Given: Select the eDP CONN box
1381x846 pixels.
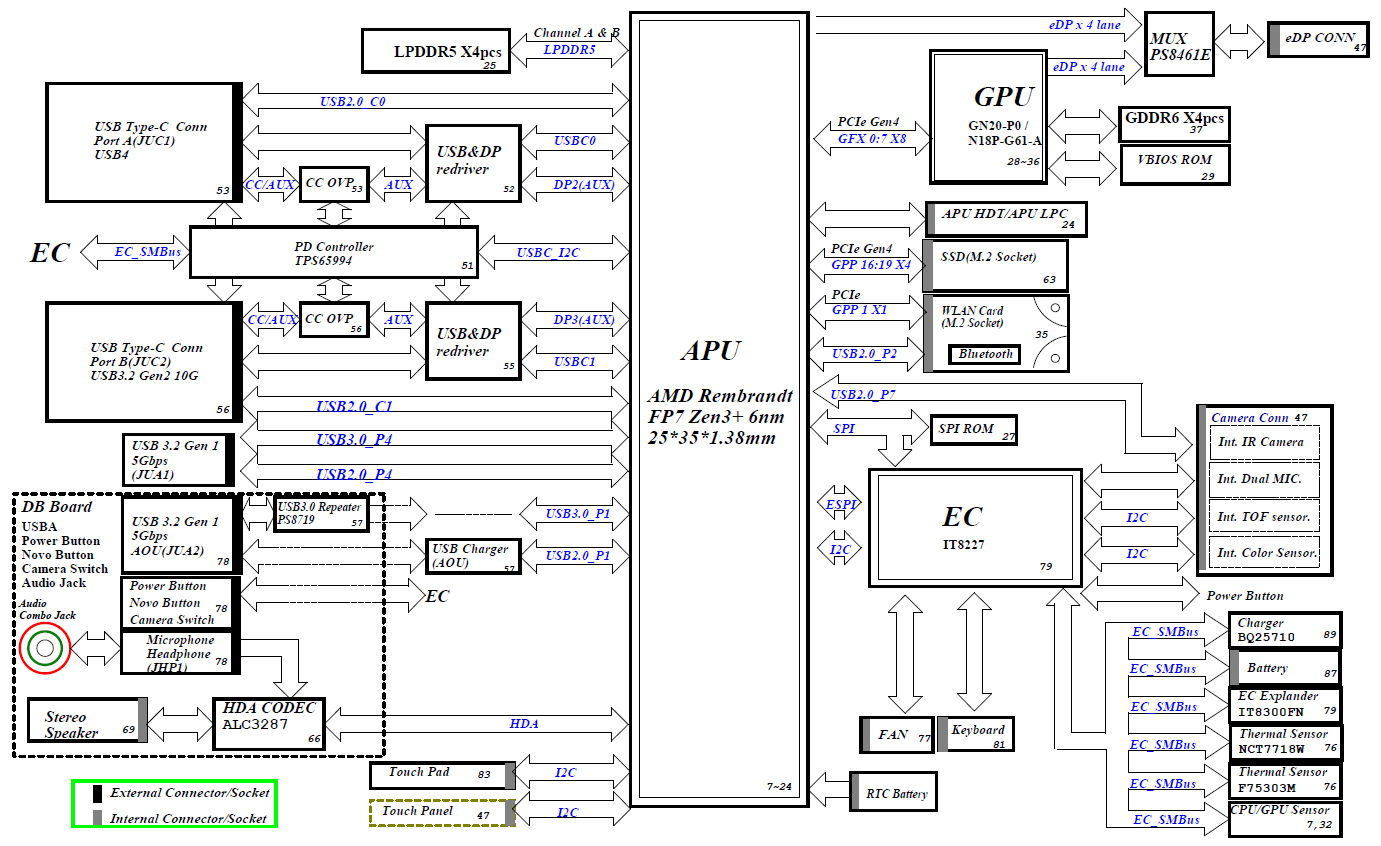Looking at the screenshot, I should pos(1317,39).
